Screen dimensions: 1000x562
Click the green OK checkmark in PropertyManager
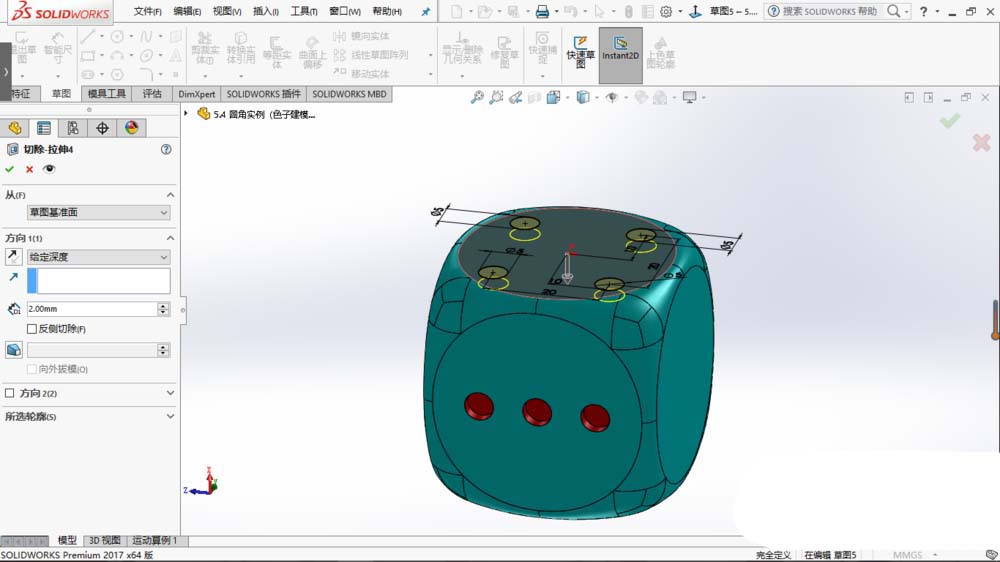(10, 169)
